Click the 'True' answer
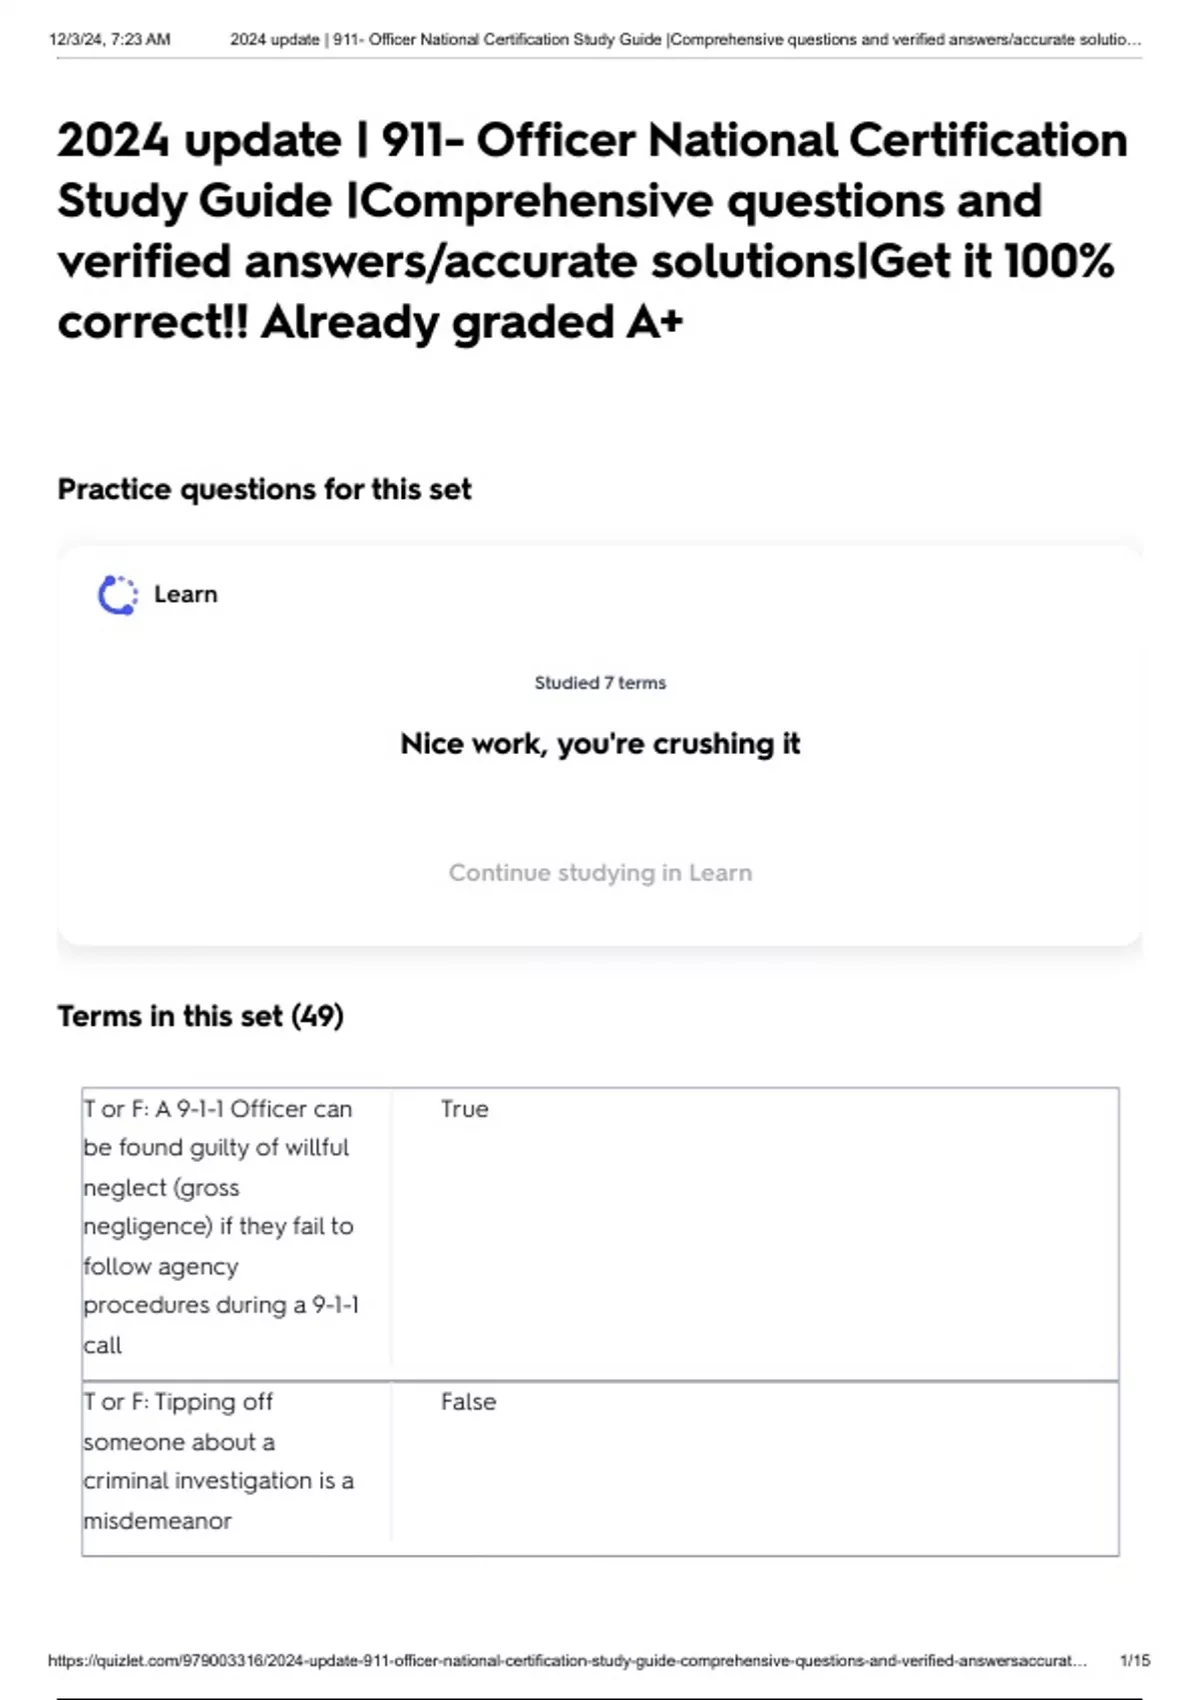1200x1700 pixels. coord(464,1109)
